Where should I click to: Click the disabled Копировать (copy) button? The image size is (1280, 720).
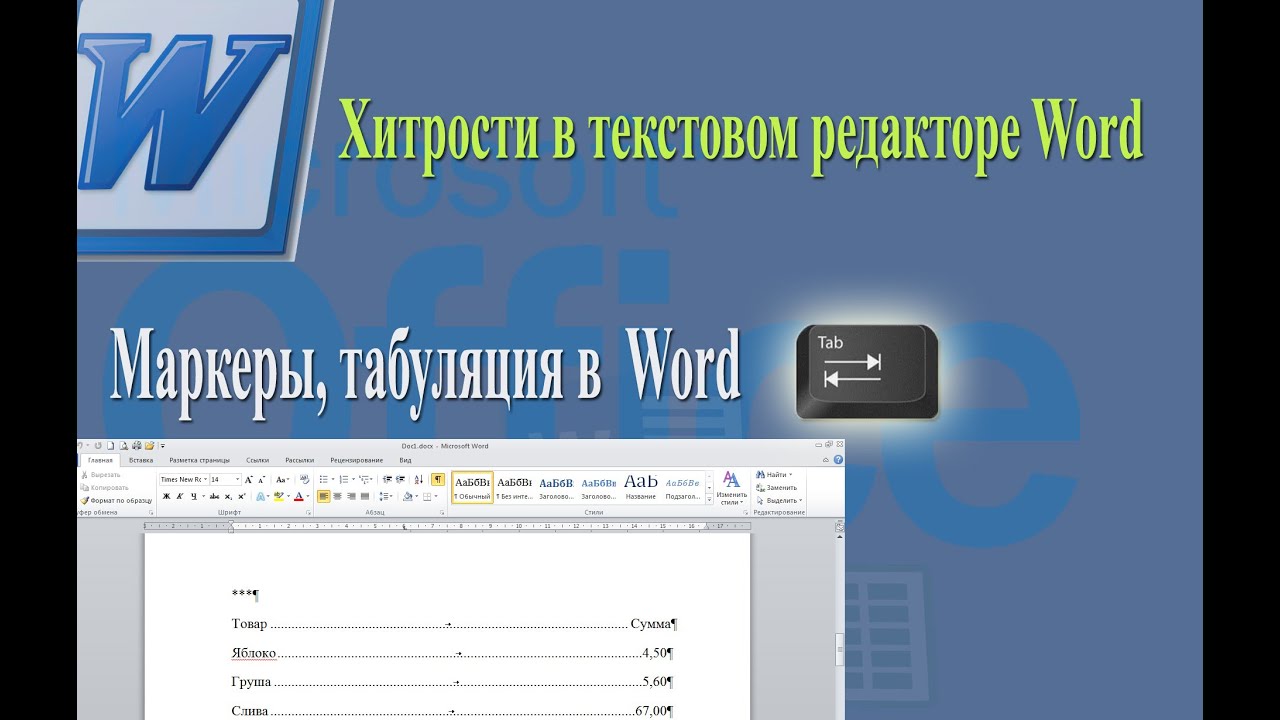click(104, 487)
